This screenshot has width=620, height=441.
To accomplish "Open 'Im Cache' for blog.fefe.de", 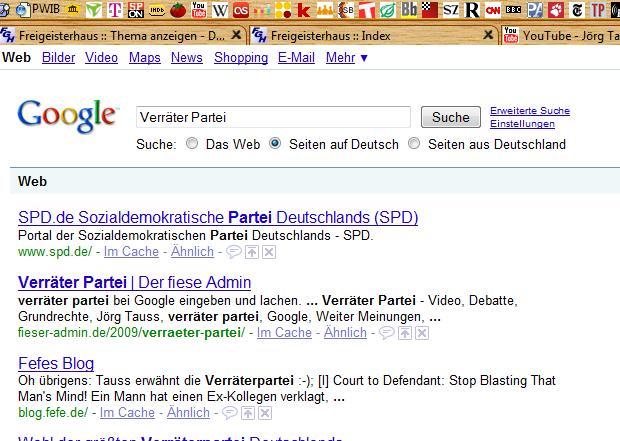I will tap(127, 413).
